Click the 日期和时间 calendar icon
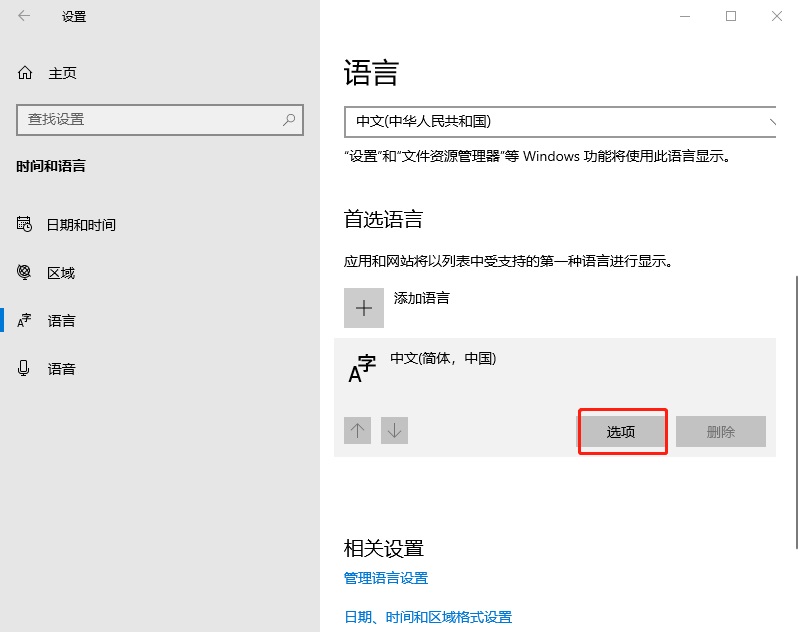 point(24,224)
